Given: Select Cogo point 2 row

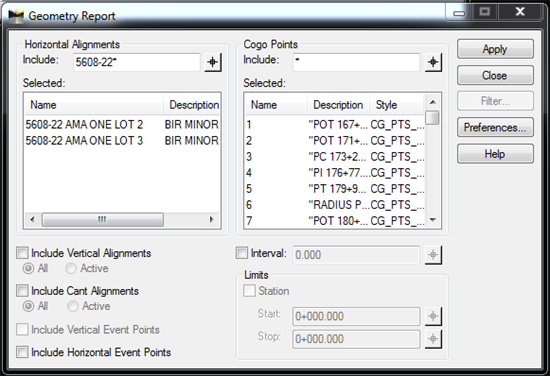Looking at the screenshot, I should tap(335, 141).
